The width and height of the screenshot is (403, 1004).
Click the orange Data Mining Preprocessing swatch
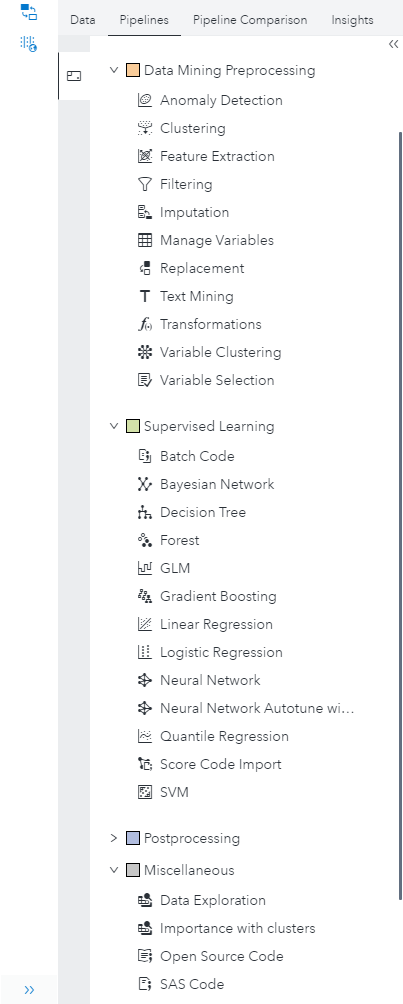133,70
